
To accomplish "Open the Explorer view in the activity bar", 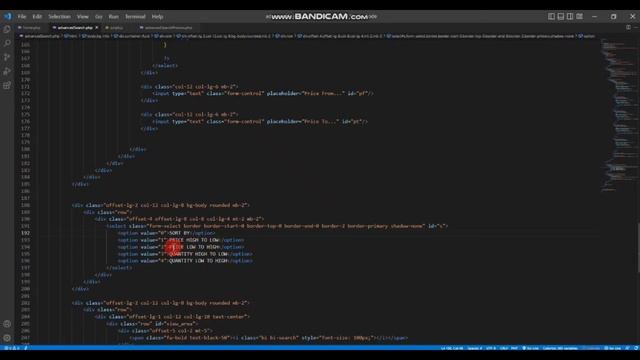I will coord(7,29).
